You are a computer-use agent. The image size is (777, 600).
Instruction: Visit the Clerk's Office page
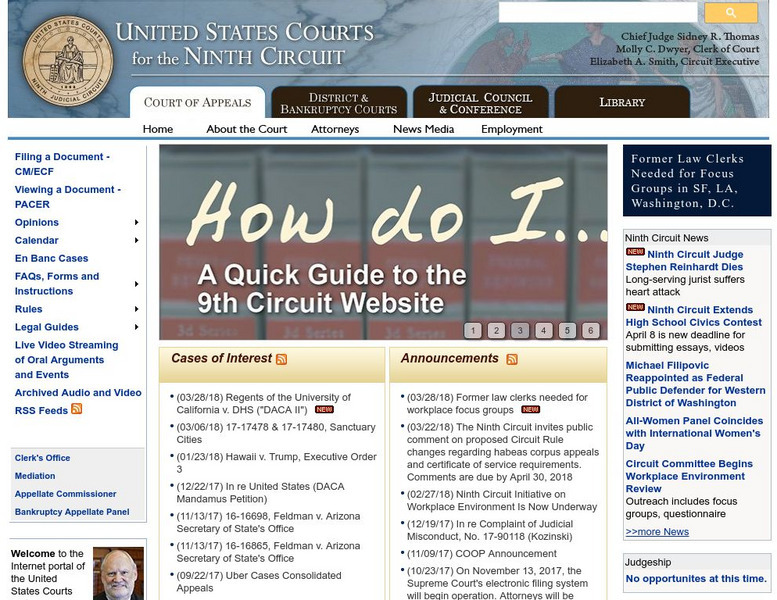point(43,458)
